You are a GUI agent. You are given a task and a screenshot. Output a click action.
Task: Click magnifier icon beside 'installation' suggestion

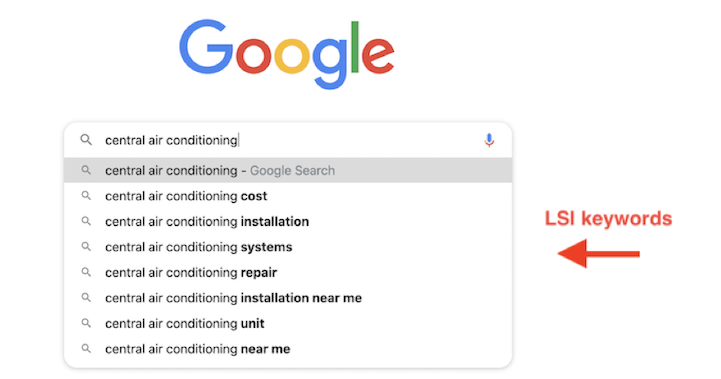point(86,221)
